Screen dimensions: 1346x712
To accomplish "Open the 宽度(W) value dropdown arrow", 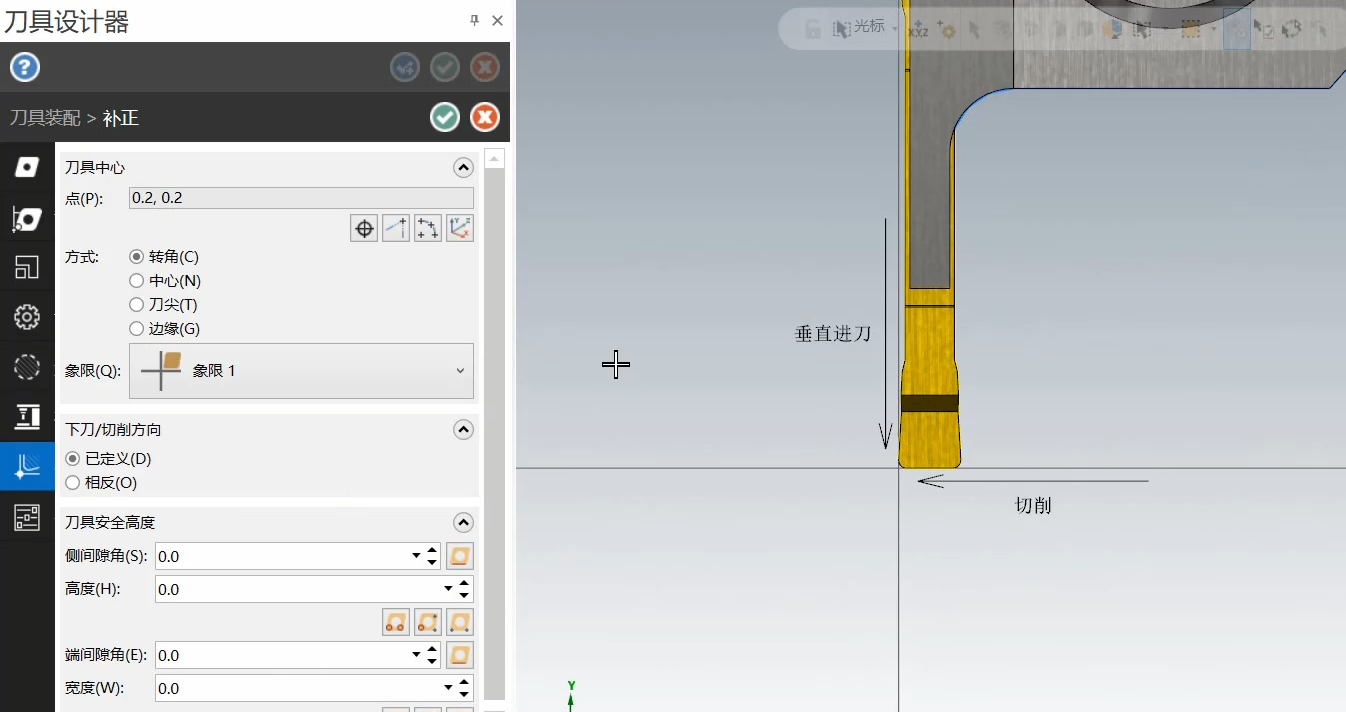I will [449, 688].
